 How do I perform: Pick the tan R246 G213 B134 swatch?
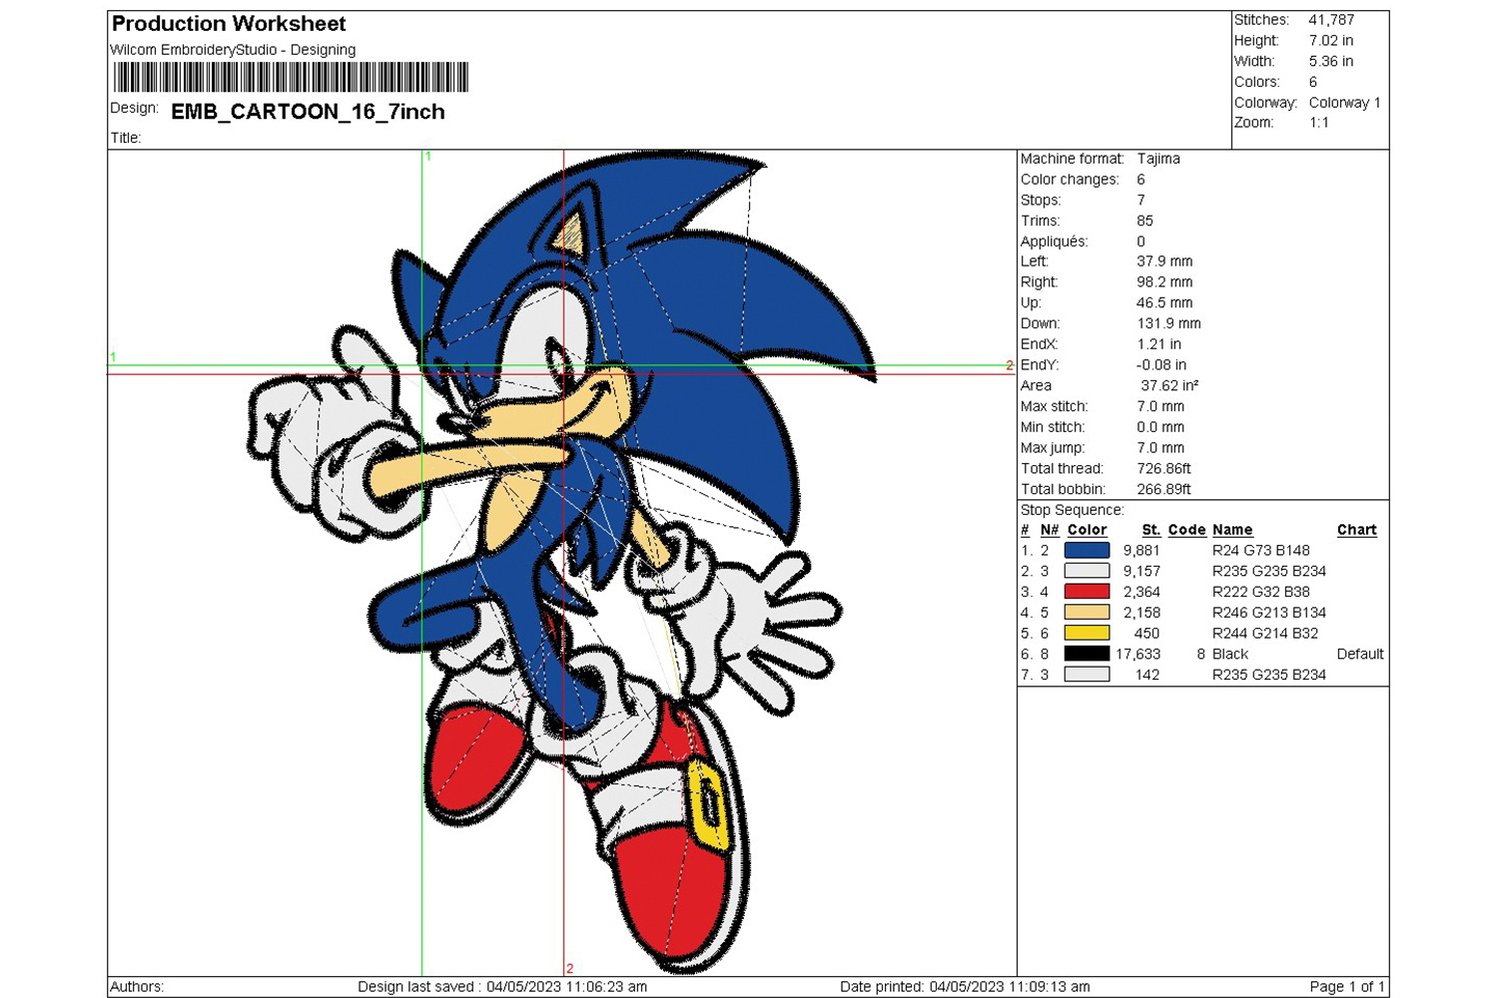1087,612
